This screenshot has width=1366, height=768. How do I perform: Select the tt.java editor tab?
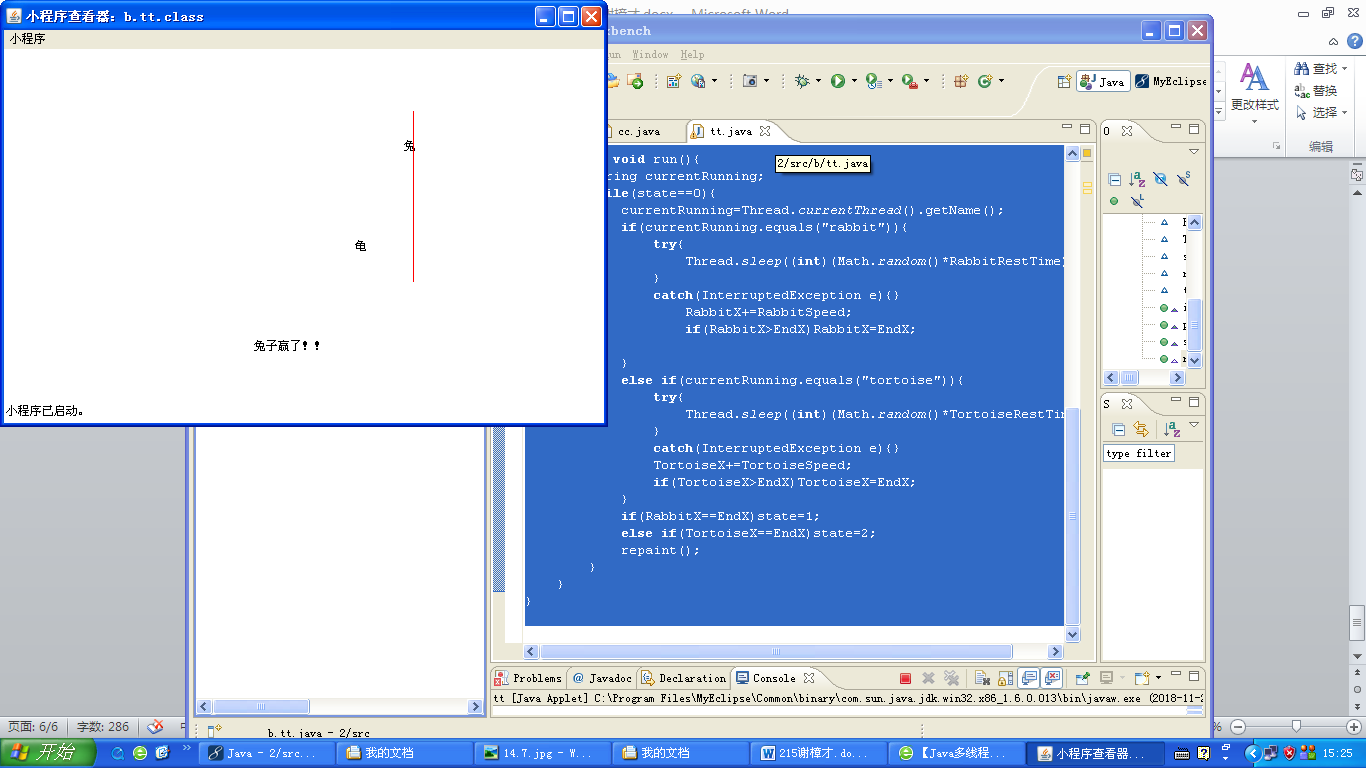pyautogui.click(x=730, y=131)
